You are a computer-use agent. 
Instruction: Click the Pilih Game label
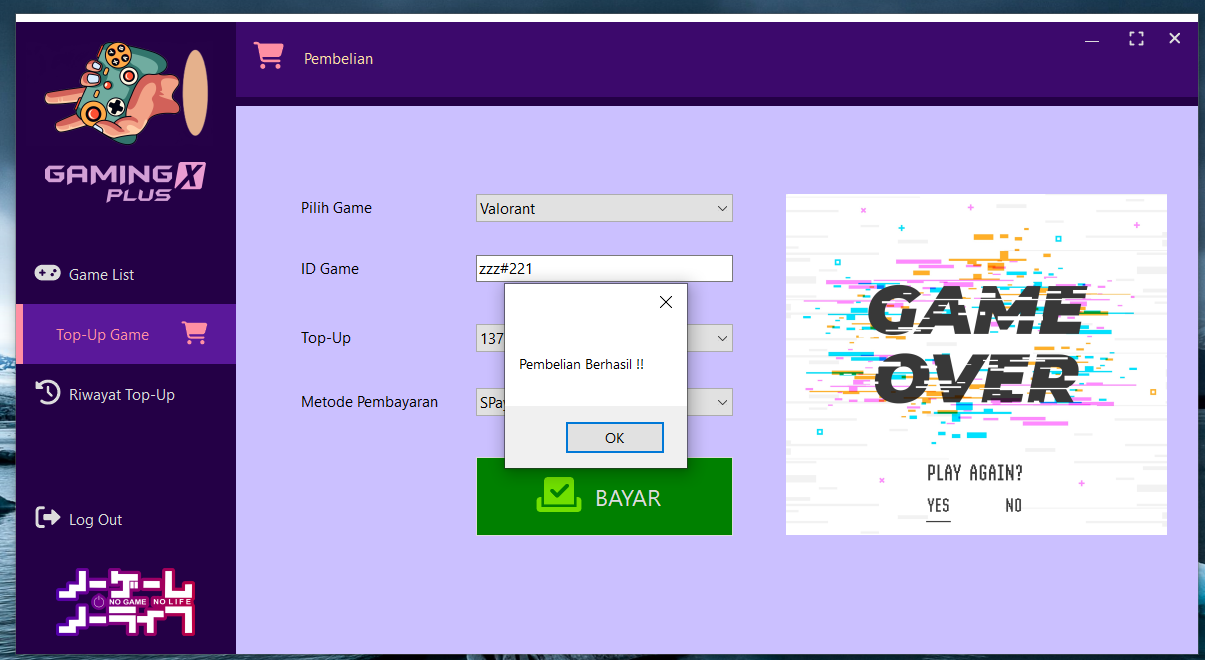tap(336, 208)
